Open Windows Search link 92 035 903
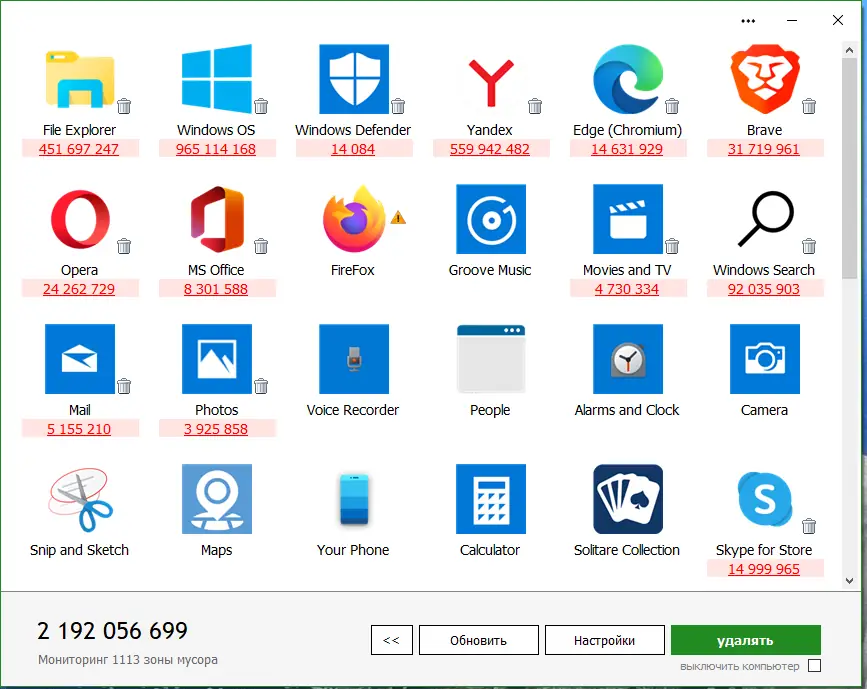 tap(764, 289)
